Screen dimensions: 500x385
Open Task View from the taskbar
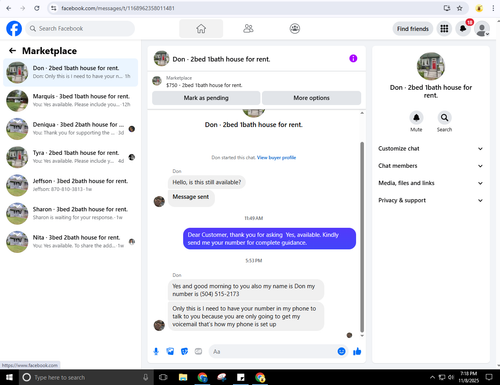pyautogui.click(x=163, y=377)
